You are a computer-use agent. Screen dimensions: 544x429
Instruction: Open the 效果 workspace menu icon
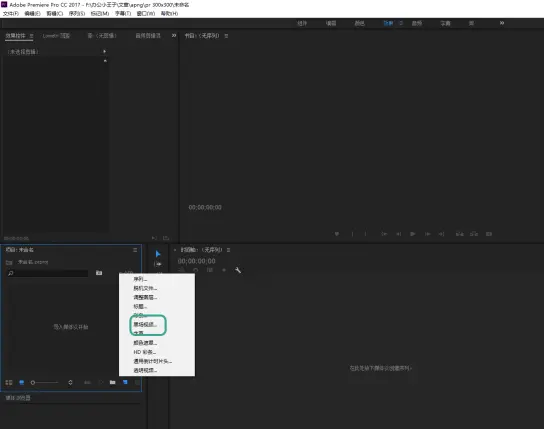[x=401, y=23]
